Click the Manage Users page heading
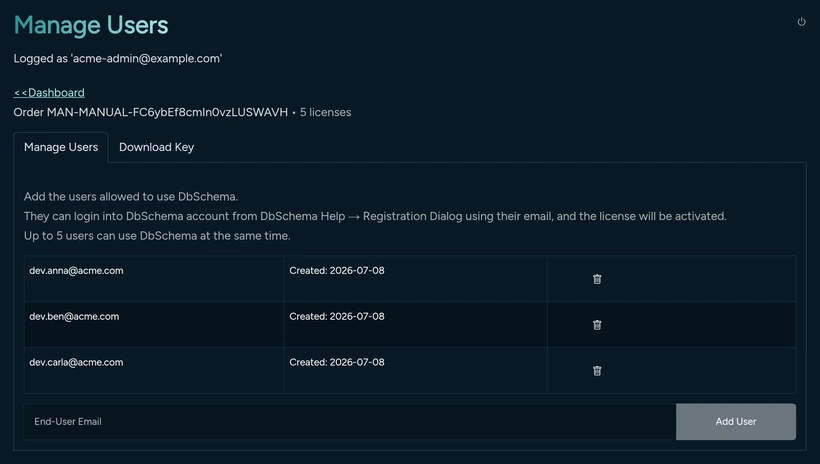 pyautogui.click(x=91, y=25)
